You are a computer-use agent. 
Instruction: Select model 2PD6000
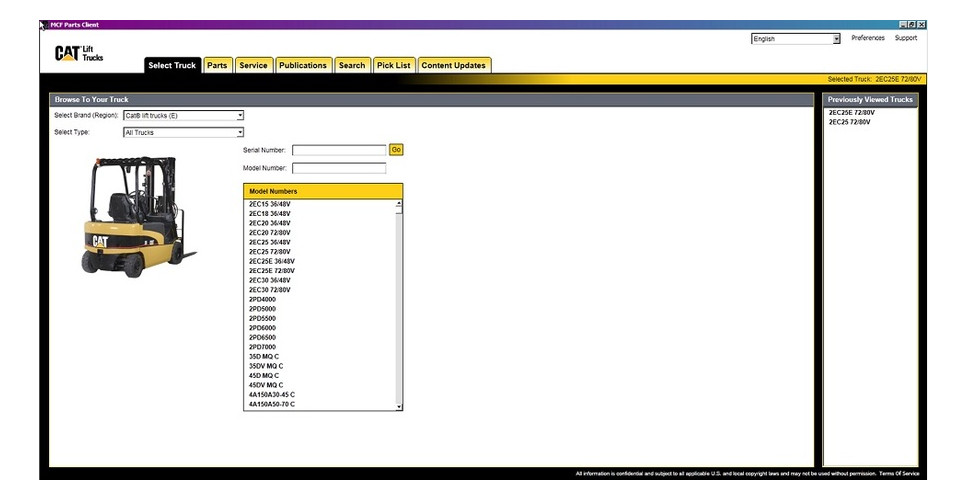coord(262,328)
